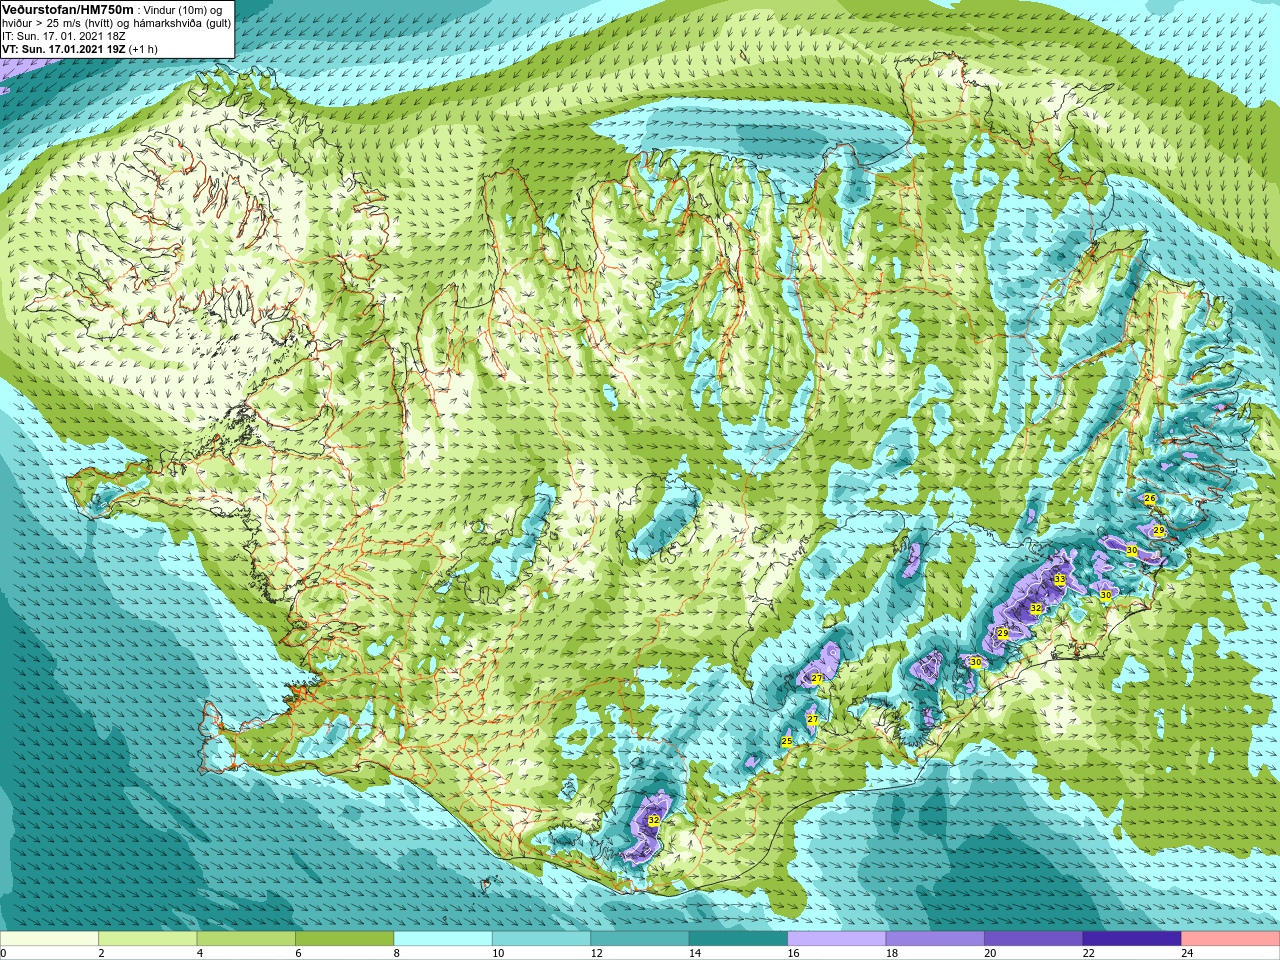Click the legend scale number 24
Image resolution: width=1280 pixels, height=960 pixels.
coord(1187,953)
